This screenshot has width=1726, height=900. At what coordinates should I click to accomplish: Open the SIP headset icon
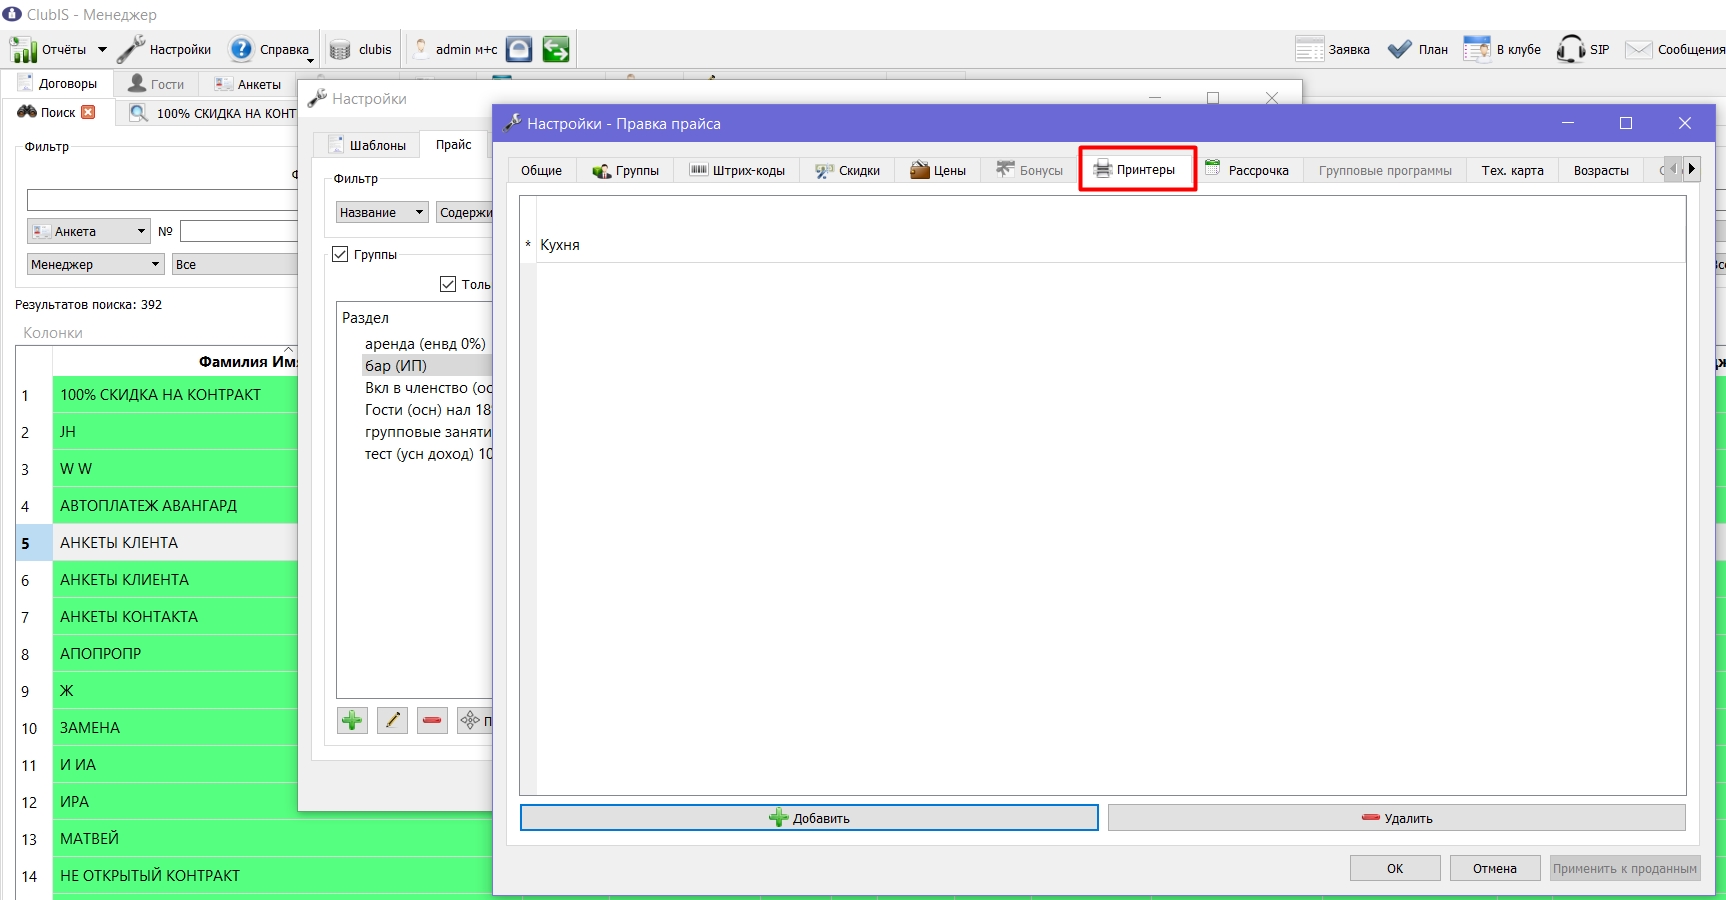click(x=1570, y=49)
